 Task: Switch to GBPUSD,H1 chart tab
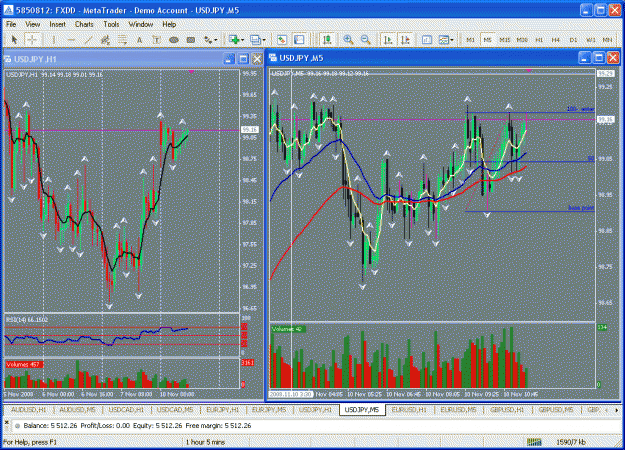(507, 410)
